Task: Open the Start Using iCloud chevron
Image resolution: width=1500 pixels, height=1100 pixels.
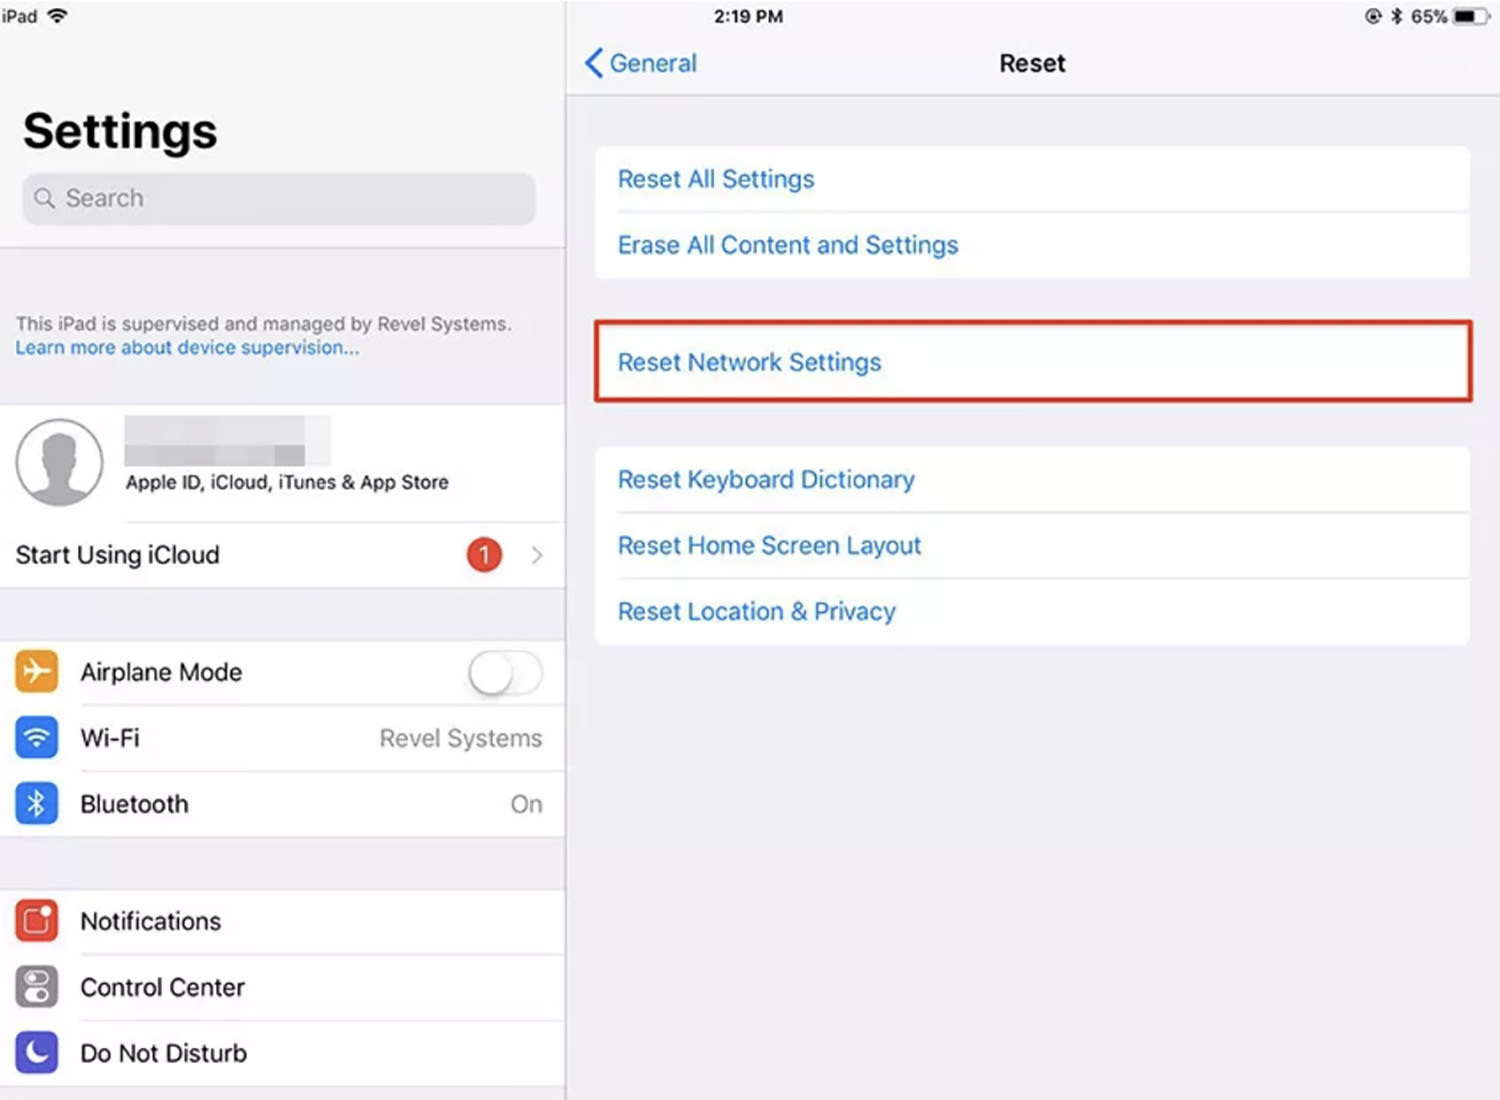Action: click(537, 555)
